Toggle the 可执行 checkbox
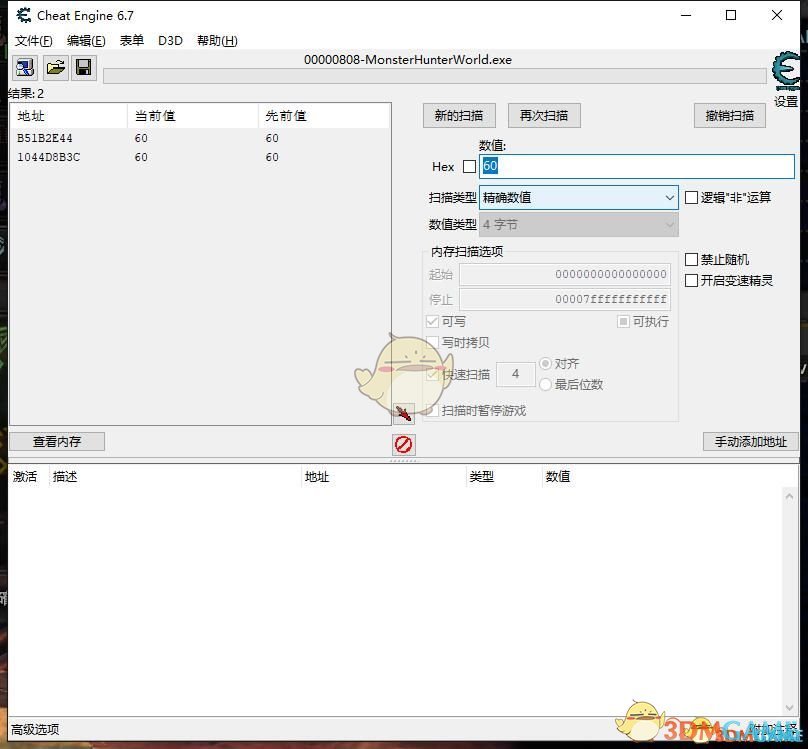This screenshot has width=808, height=749. 623,322
